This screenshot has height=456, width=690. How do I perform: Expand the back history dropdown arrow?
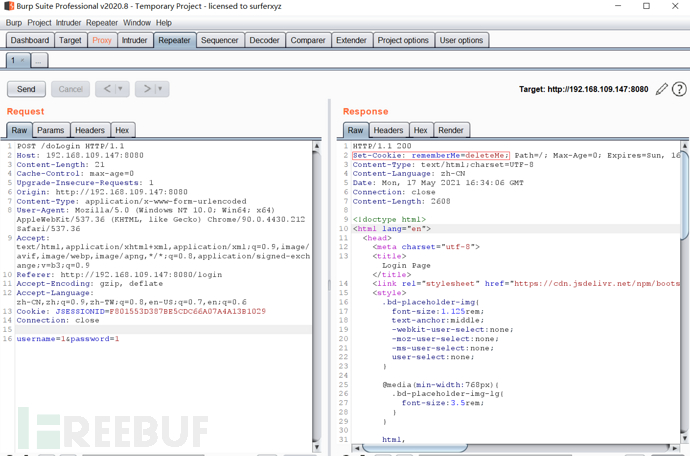click(x=121, y=89)
